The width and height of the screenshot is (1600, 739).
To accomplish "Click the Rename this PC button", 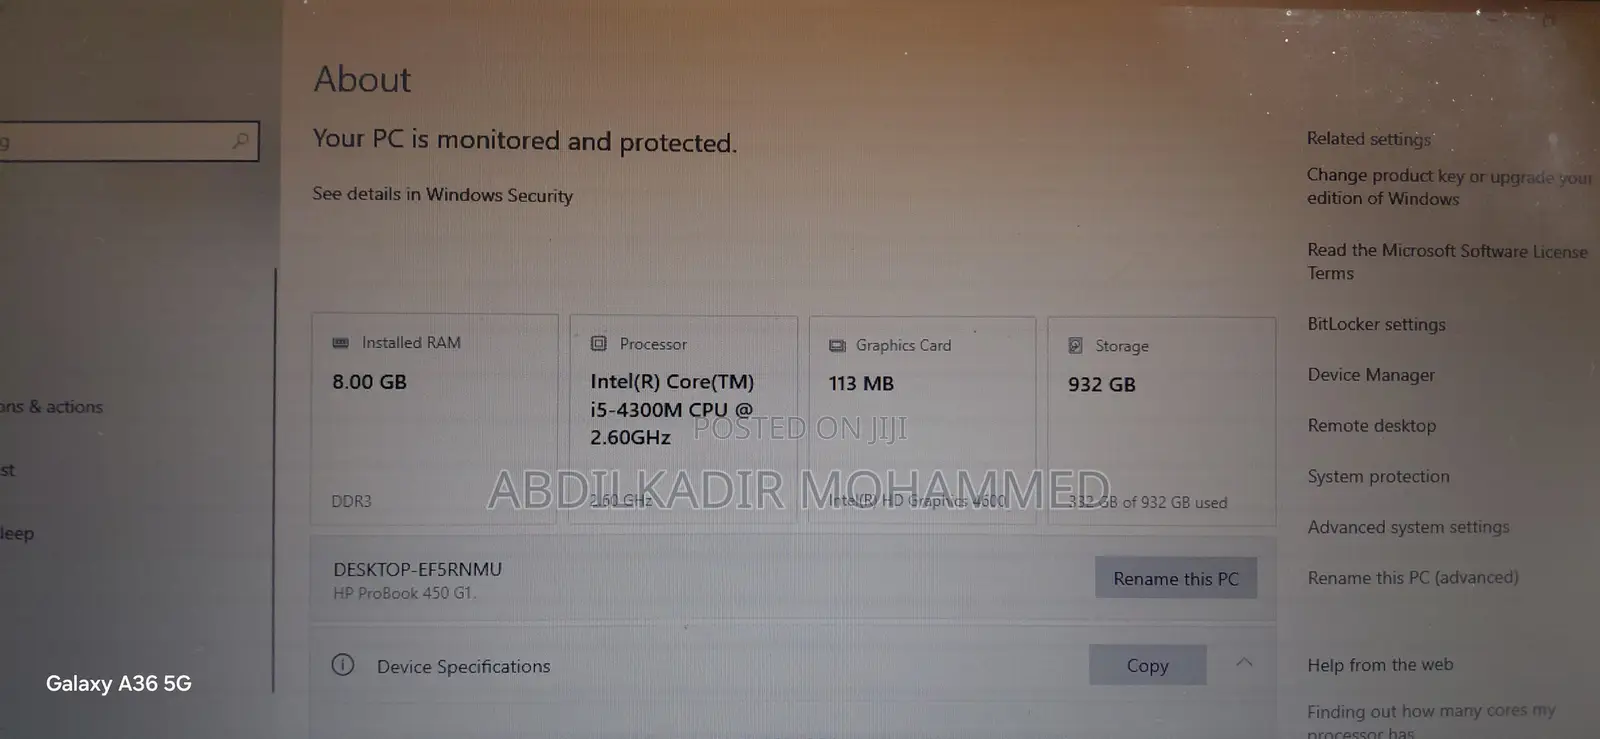I will [x=1176, y=578].
